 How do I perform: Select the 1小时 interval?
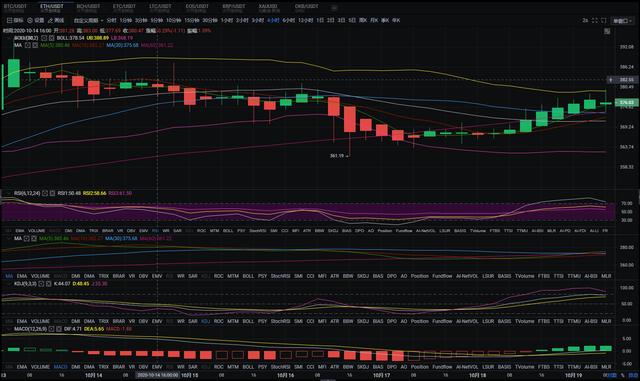tap(226, 20)
